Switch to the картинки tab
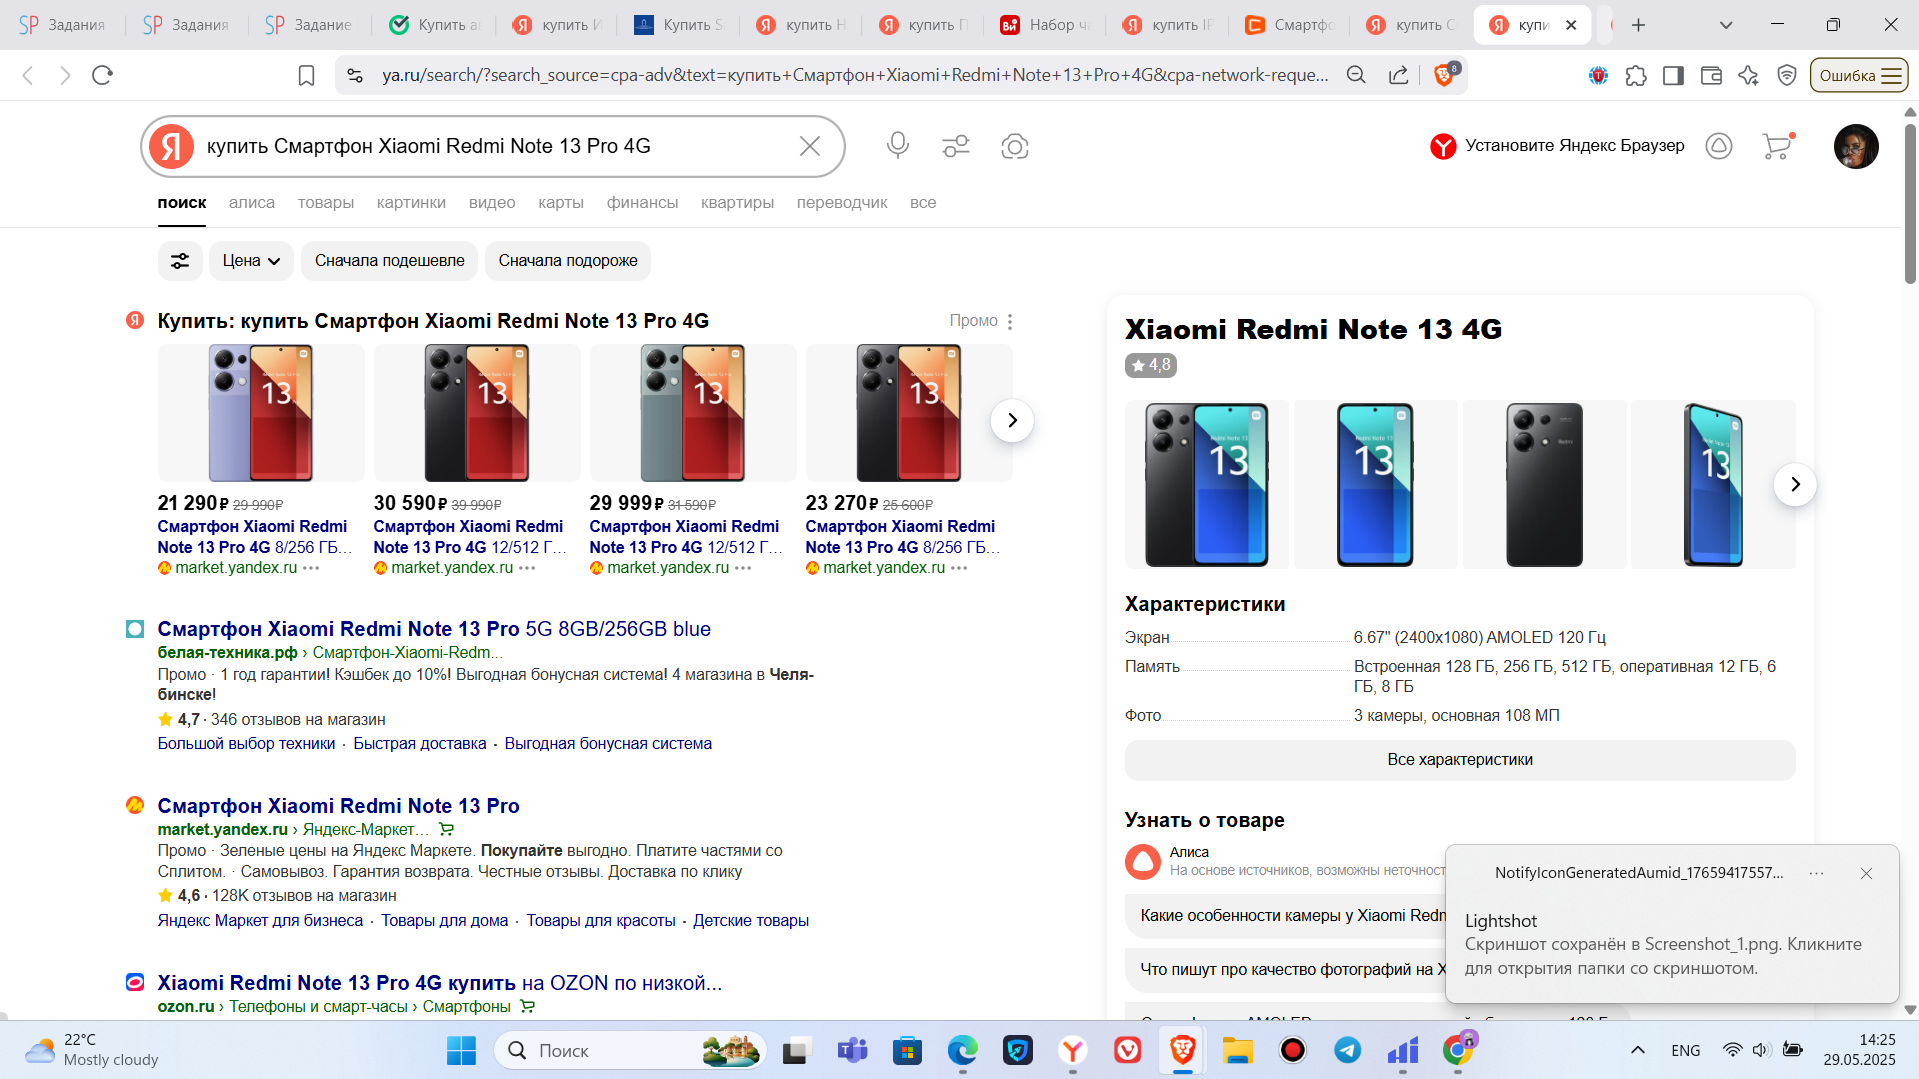This screenshot has height=1079, width=1919. point(411,203)
